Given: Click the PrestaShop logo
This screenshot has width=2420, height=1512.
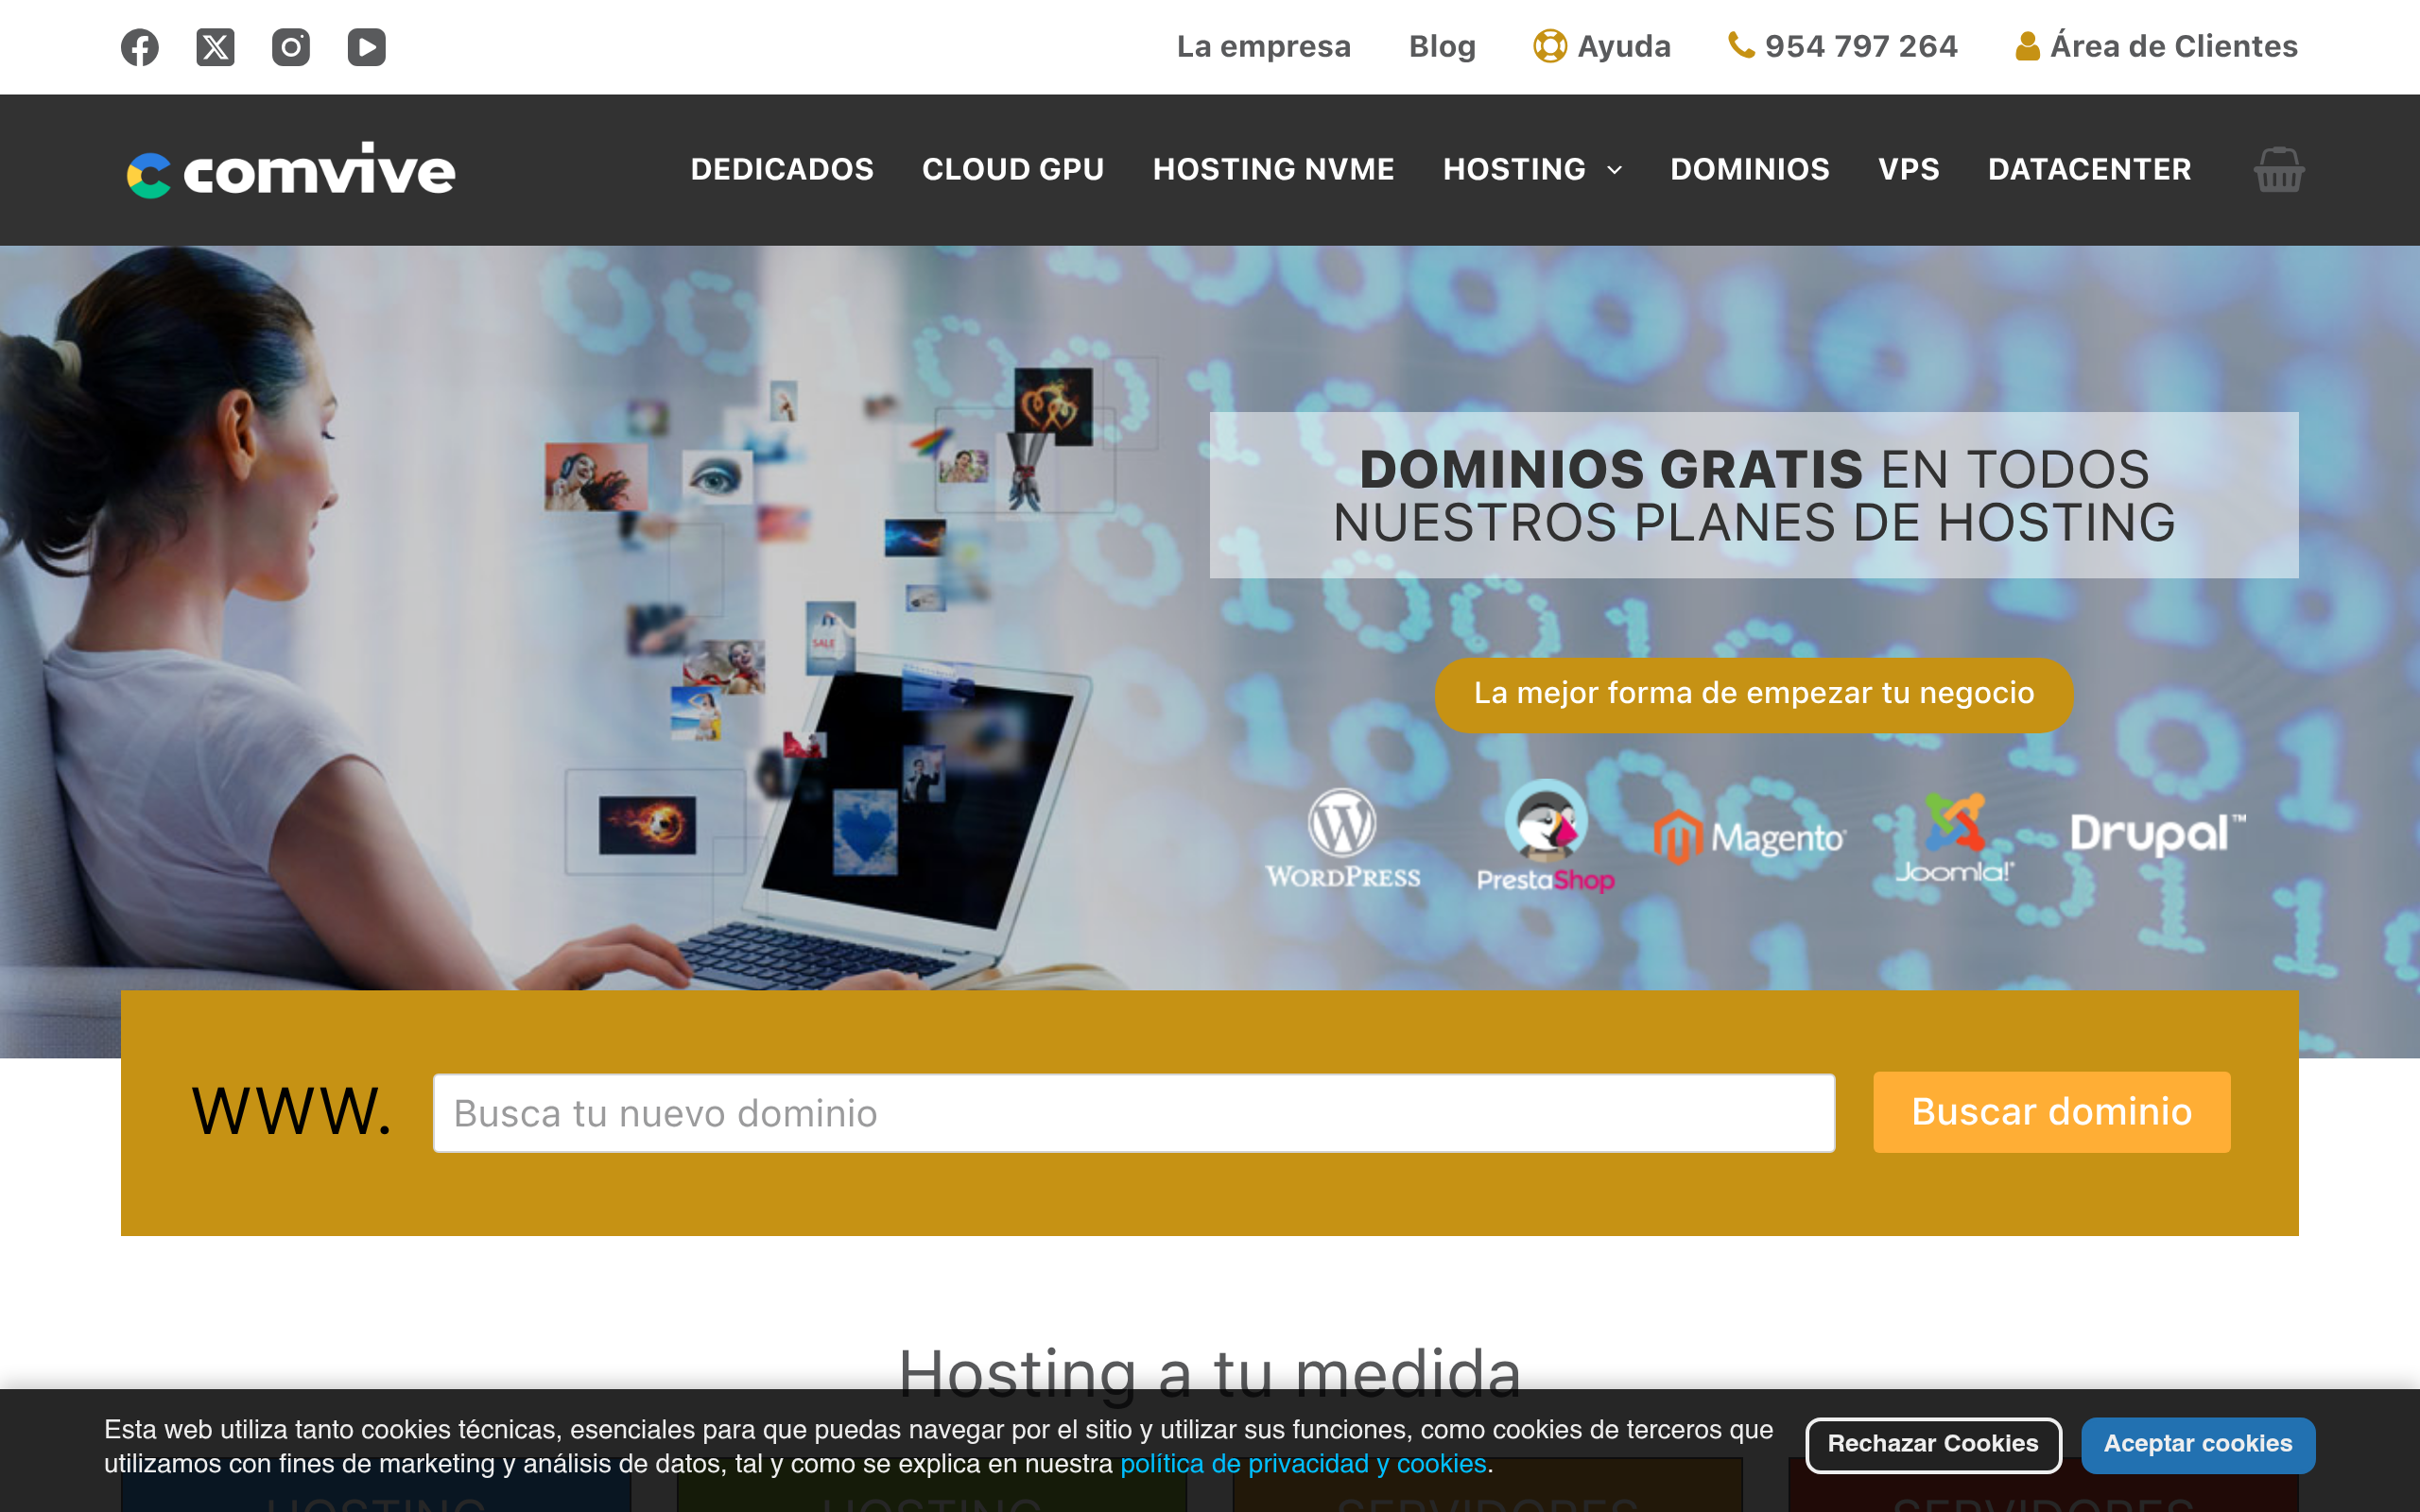Looking at the screenshot, I should 1546,836.
